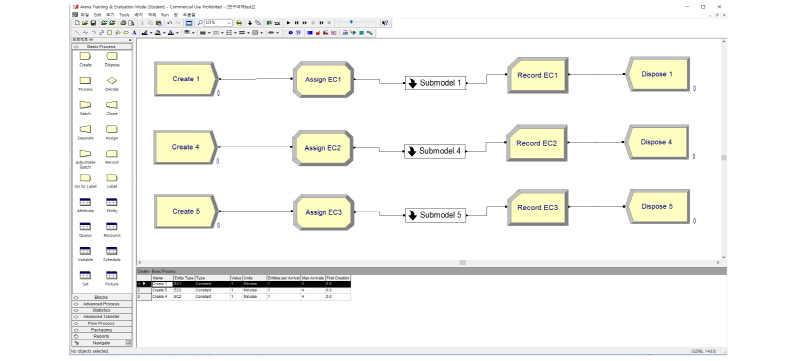Open the Navigate panel section
Screen dimensions: 800x361
pos(102,343)
